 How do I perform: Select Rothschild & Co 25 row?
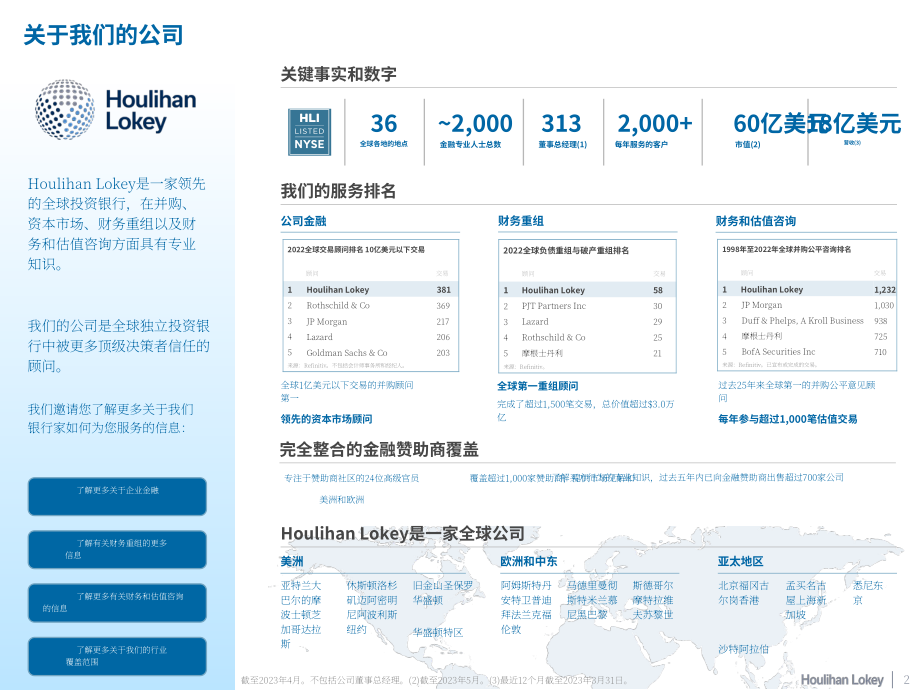tap(587, 337)
